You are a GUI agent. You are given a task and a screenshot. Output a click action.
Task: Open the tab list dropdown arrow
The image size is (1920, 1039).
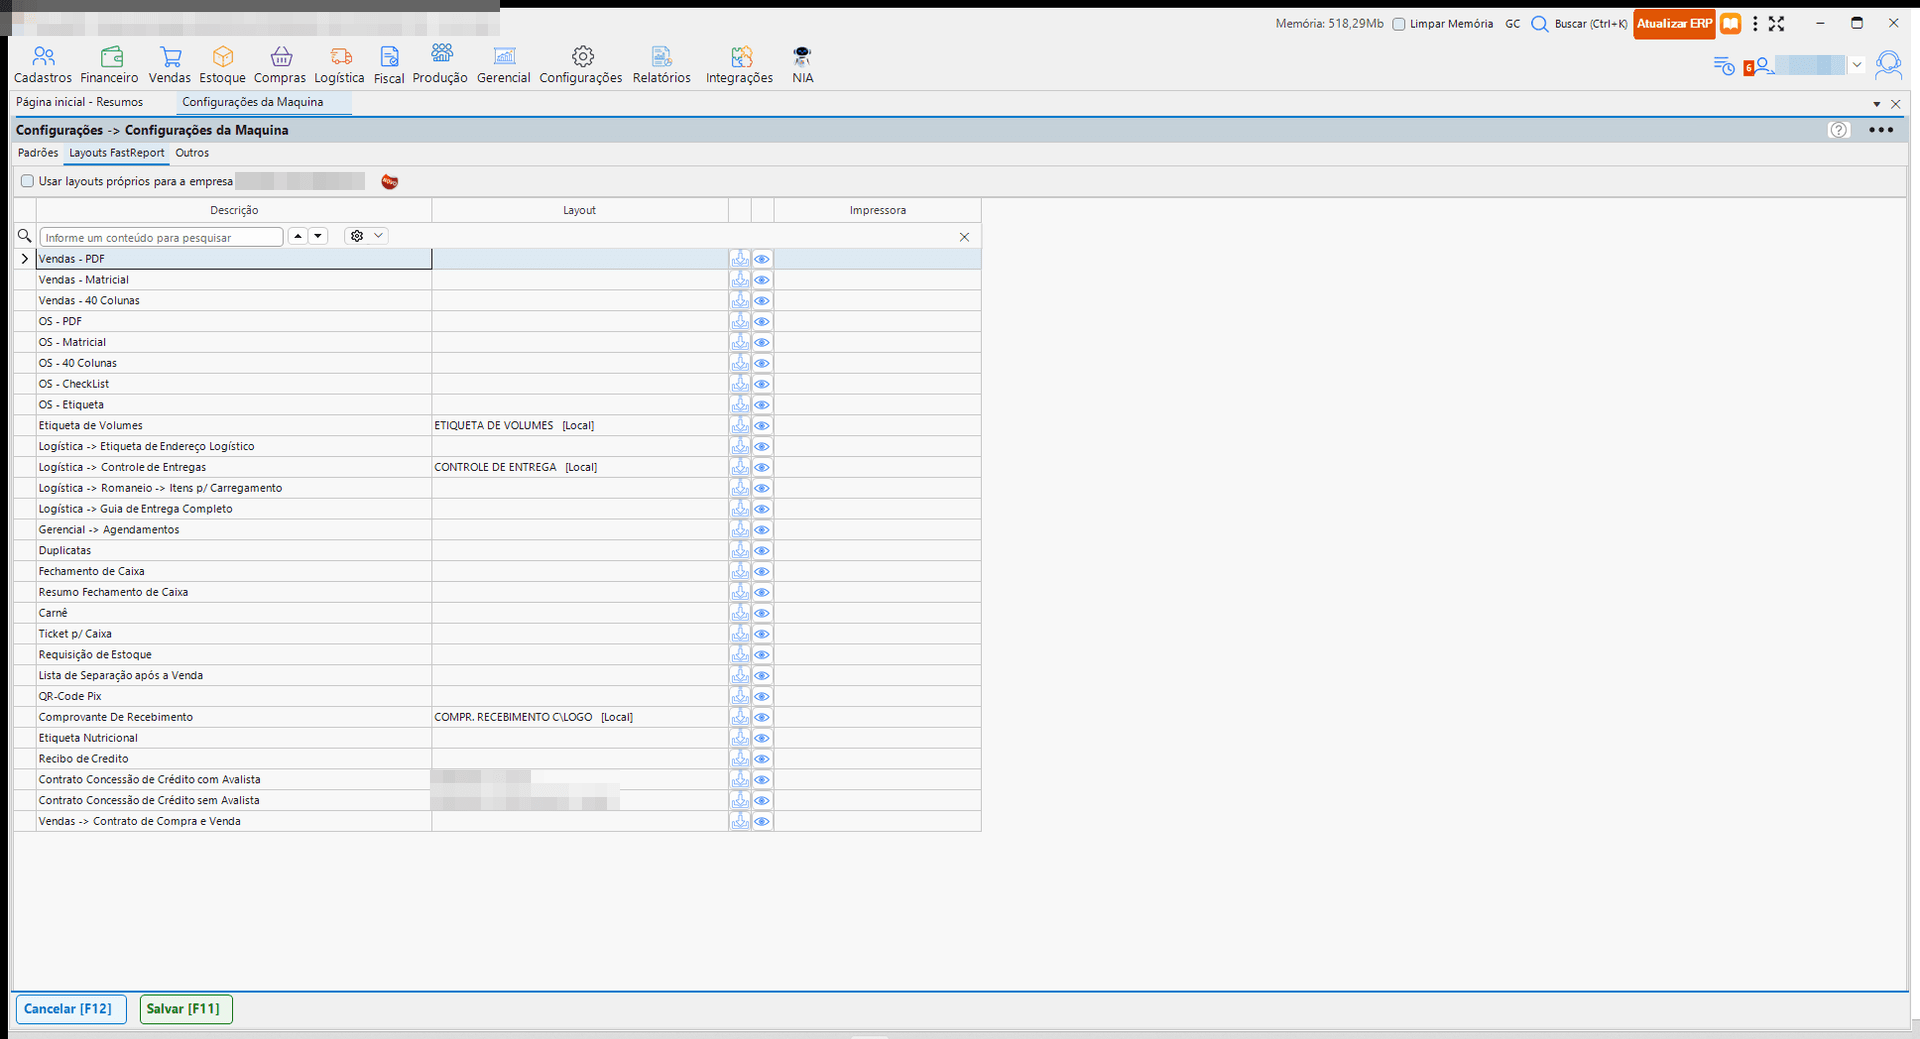(x=1876, y=104)
